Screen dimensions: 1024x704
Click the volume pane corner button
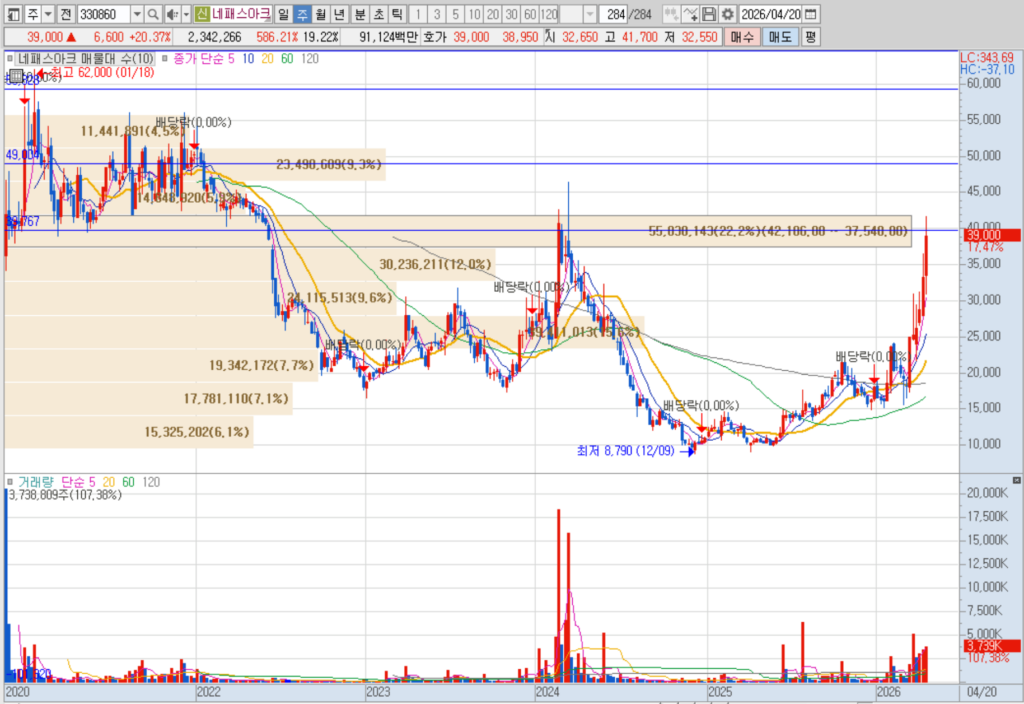click(1016, 480)
